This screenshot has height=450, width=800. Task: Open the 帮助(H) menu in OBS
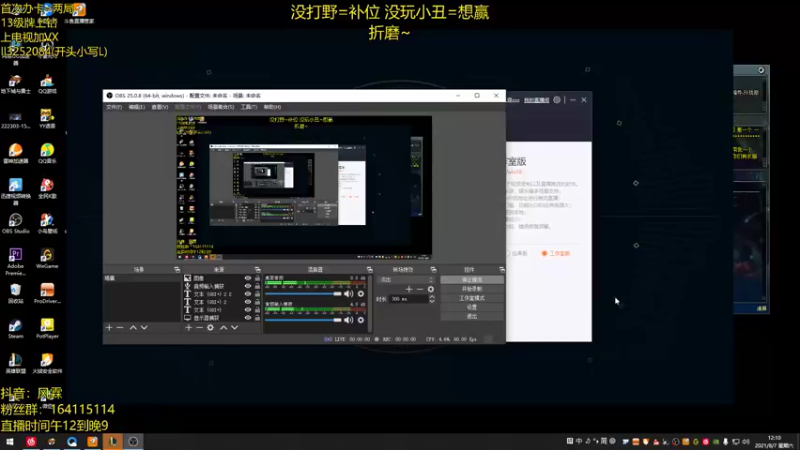coord(272,107)
